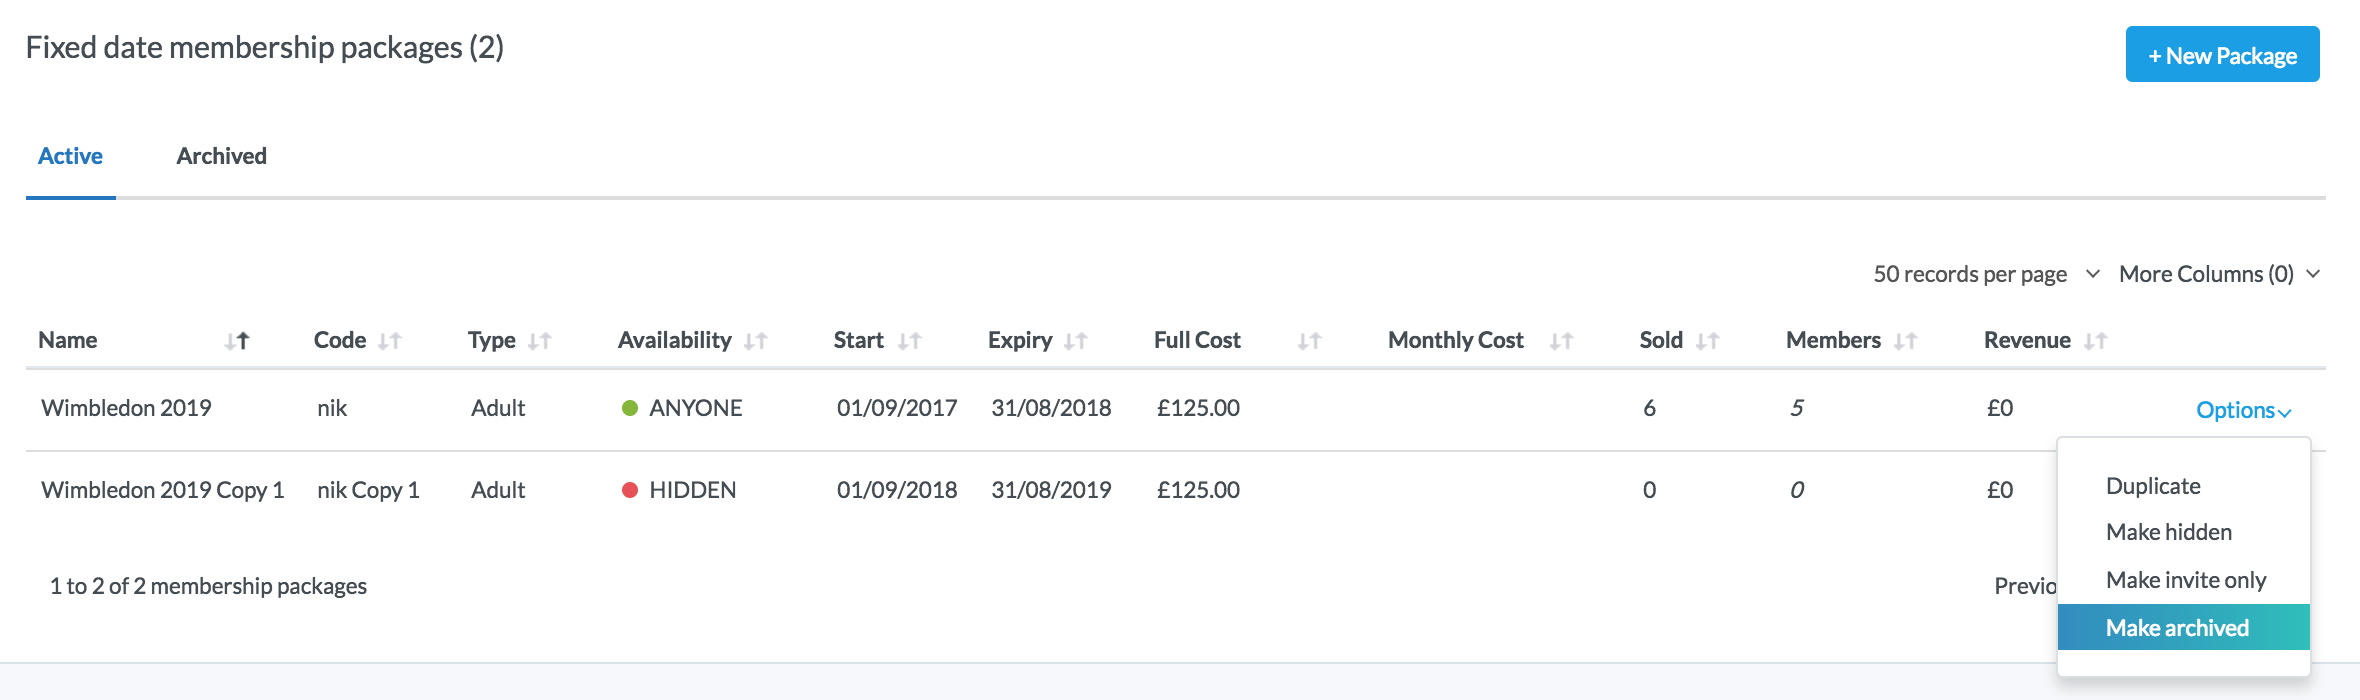The image size is (2360, 700).
Task: Choose Make invite only menu entry
Action: 2186,580
